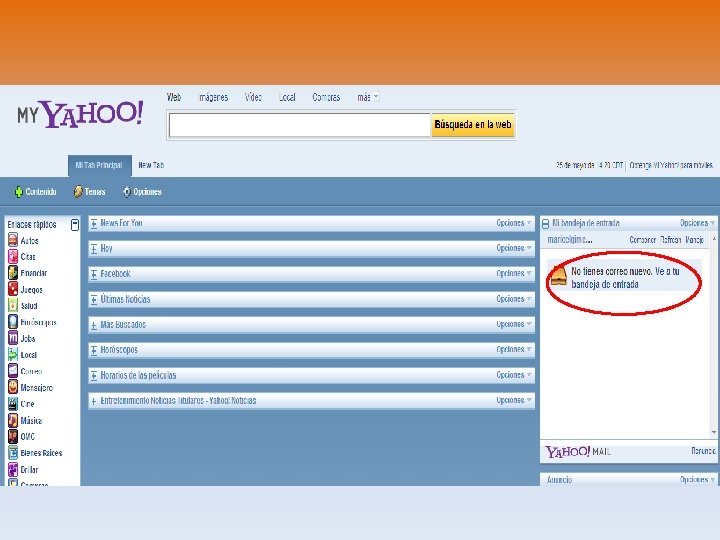Open the Música note icon

[x=13, y=420]
